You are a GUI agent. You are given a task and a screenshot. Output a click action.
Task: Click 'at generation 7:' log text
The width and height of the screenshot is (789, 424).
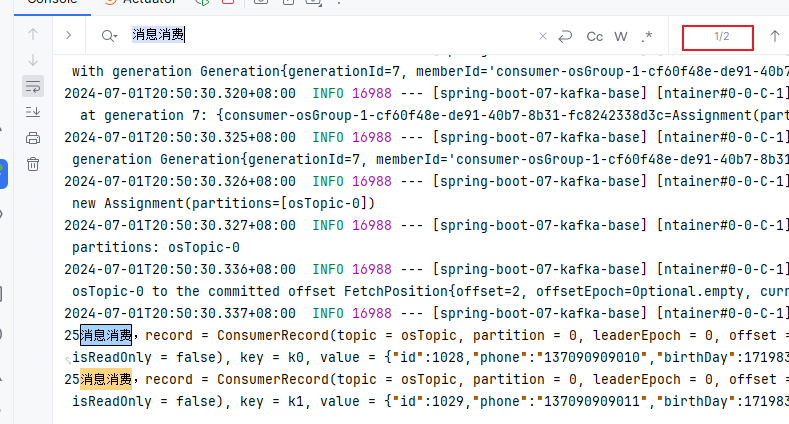(x=144, y=115)
